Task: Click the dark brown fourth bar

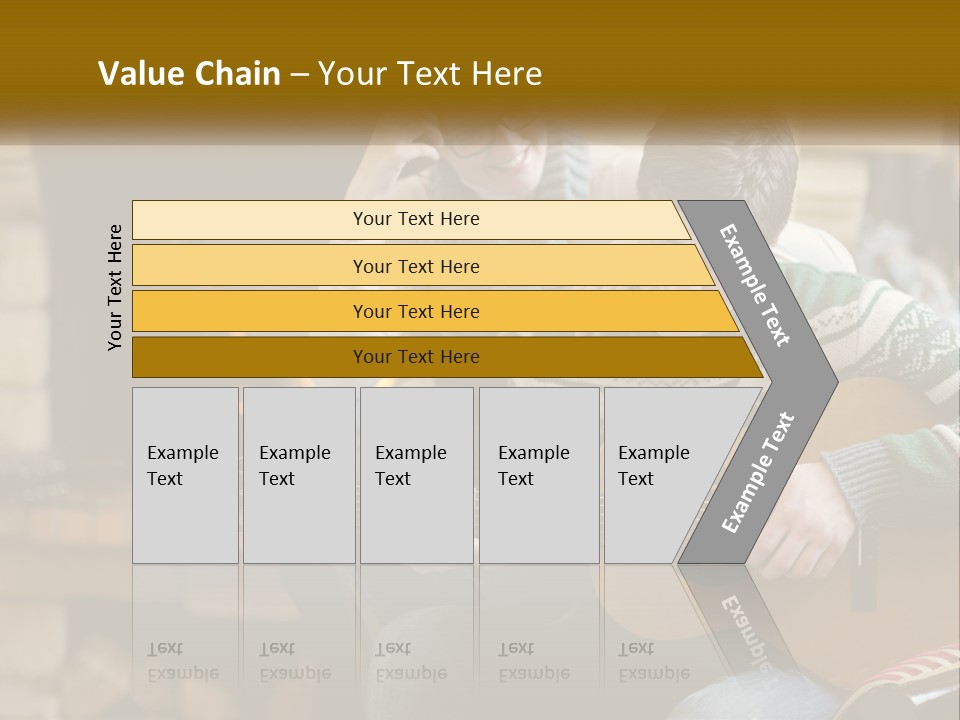Action: [x=415, y=357]
